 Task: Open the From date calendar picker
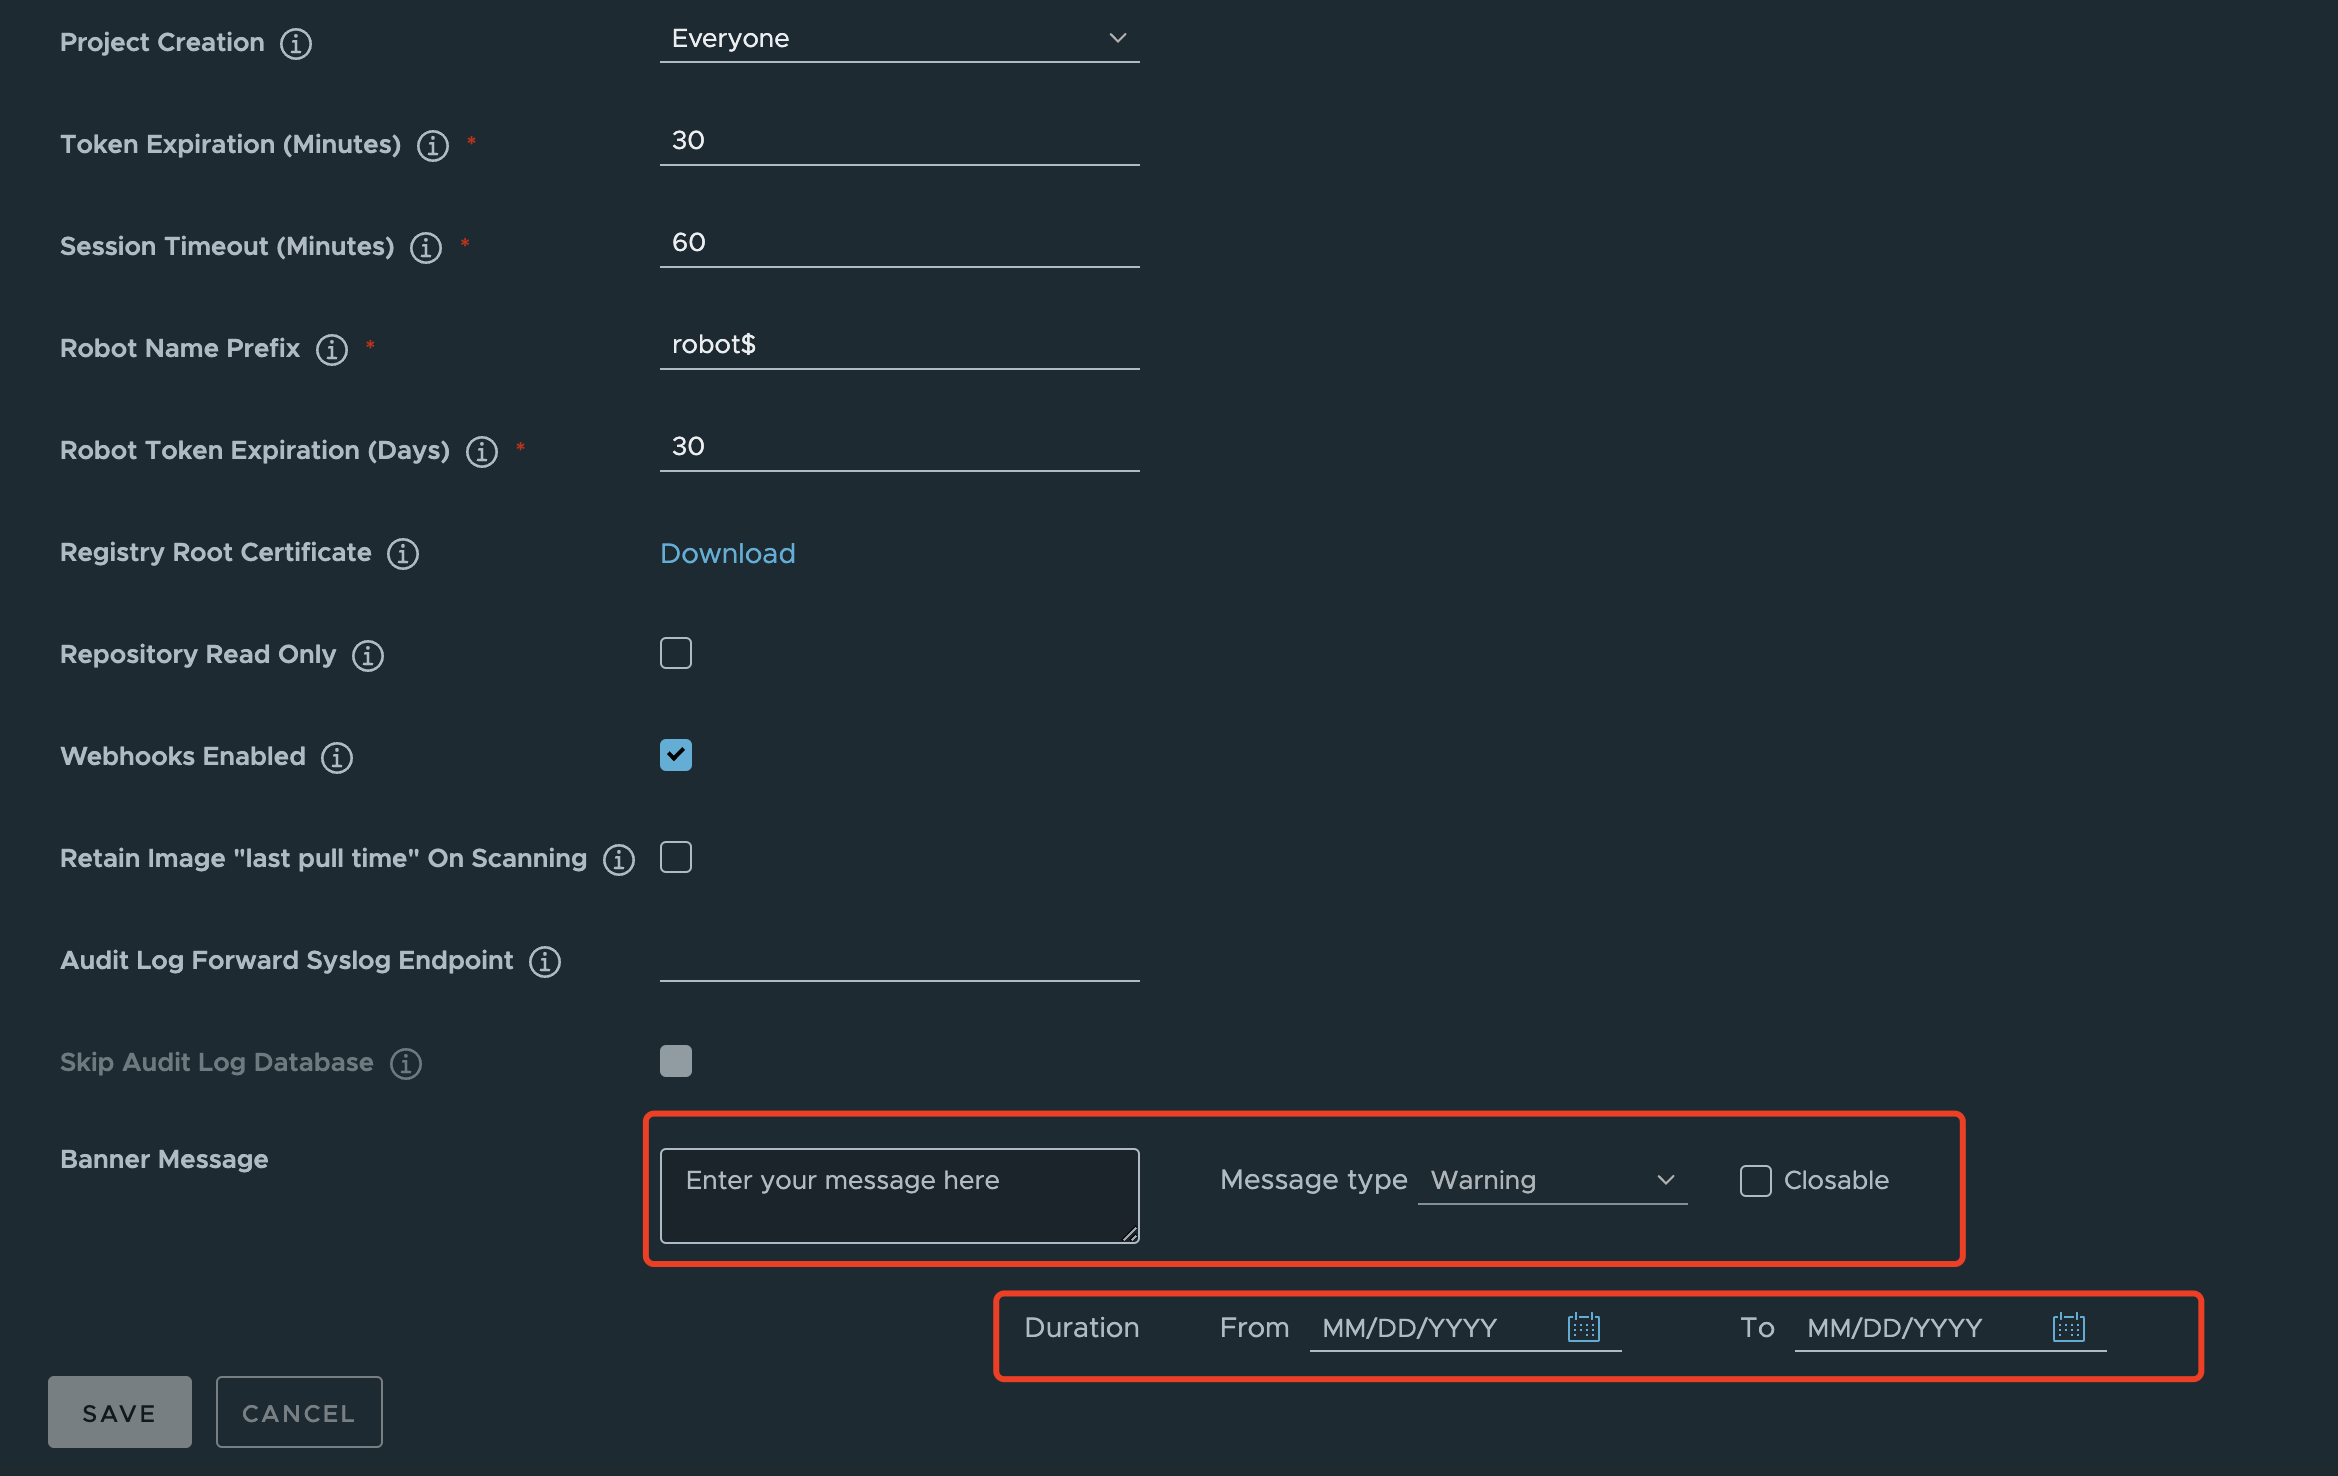point(1583,1327)
